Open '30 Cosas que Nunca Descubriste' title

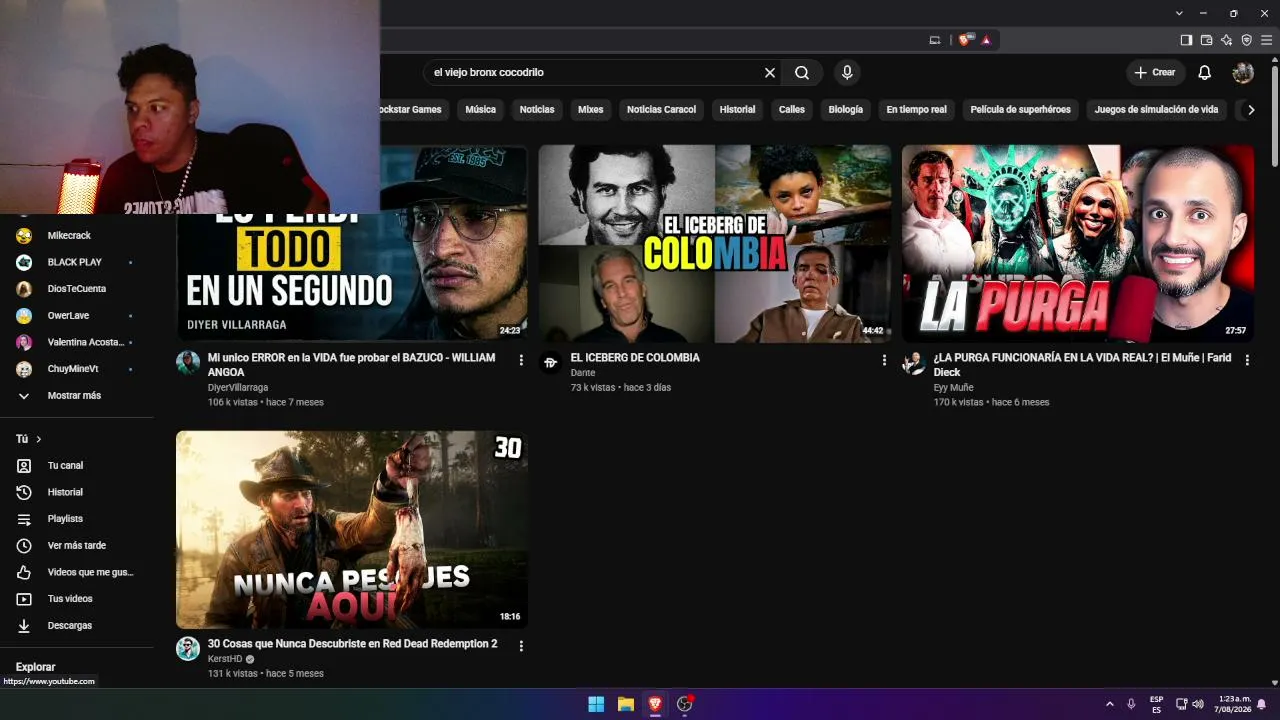352,644
